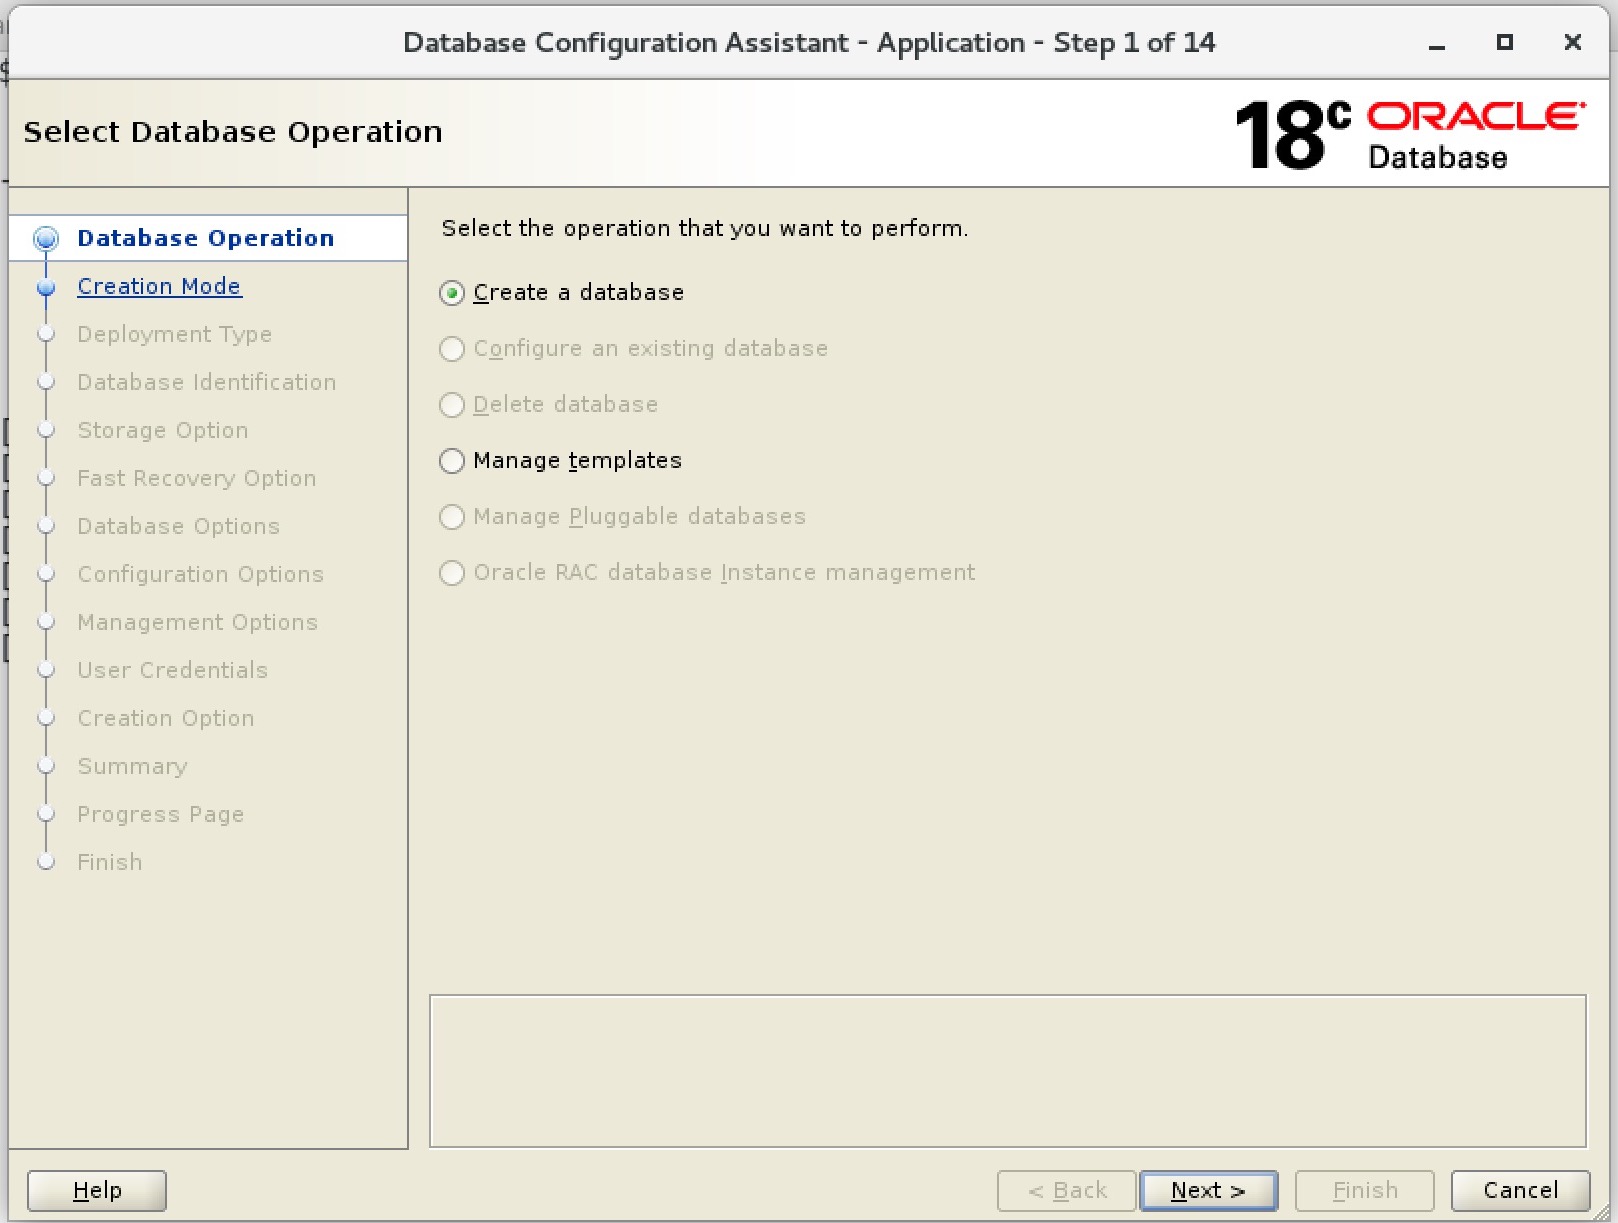Click the Fast Recovery Option step label
Viewport: 1618px width, 1223px height.
pyautogui.click(x=196, y=478)
